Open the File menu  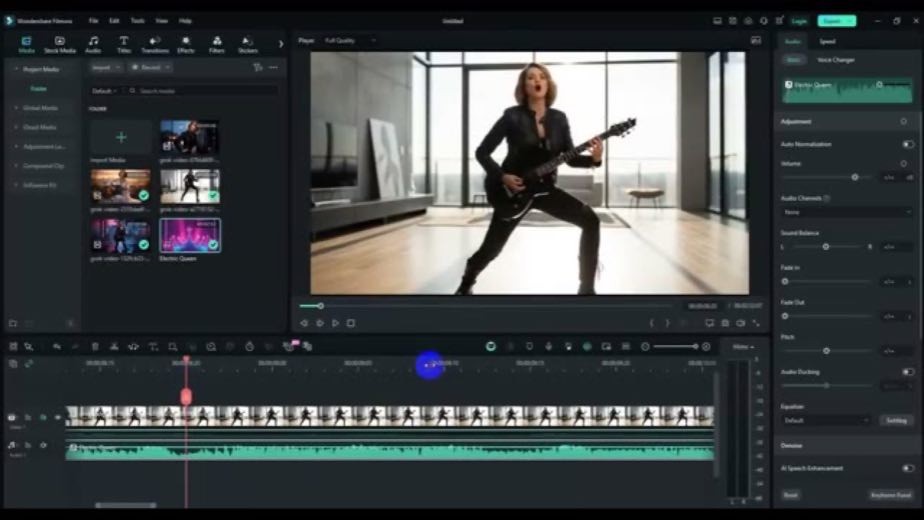[94, 21]
